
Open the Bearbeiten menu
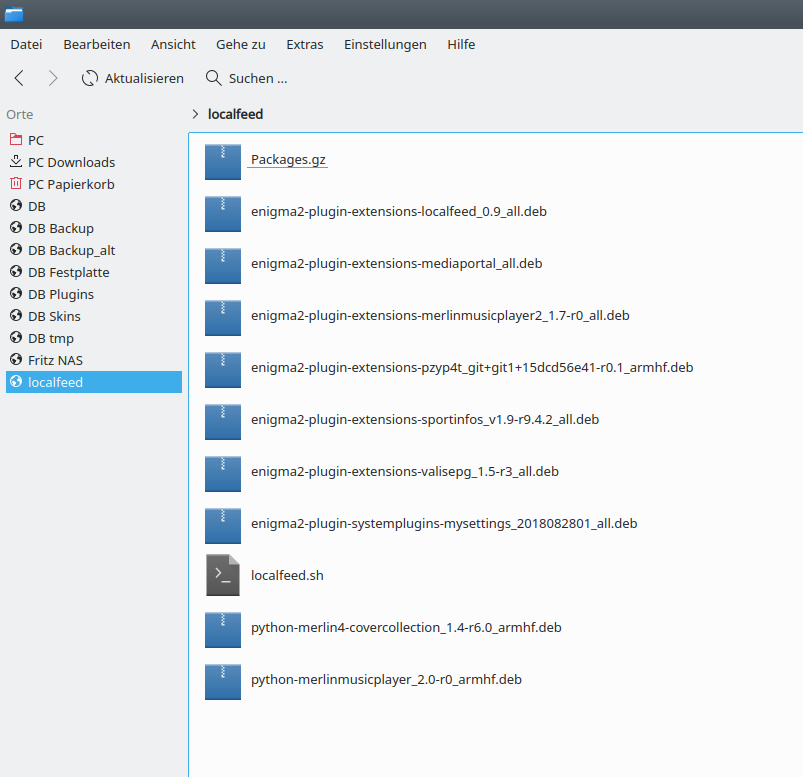click(97, 45)
